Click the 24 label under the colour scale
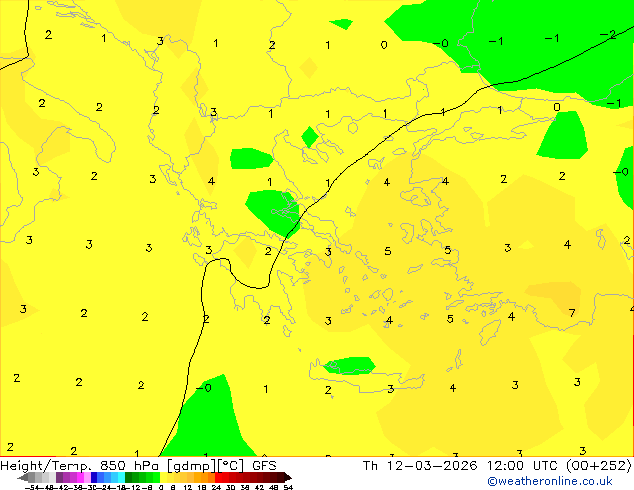The height and width of the screenshot is (490, 634). coord(216,487)
